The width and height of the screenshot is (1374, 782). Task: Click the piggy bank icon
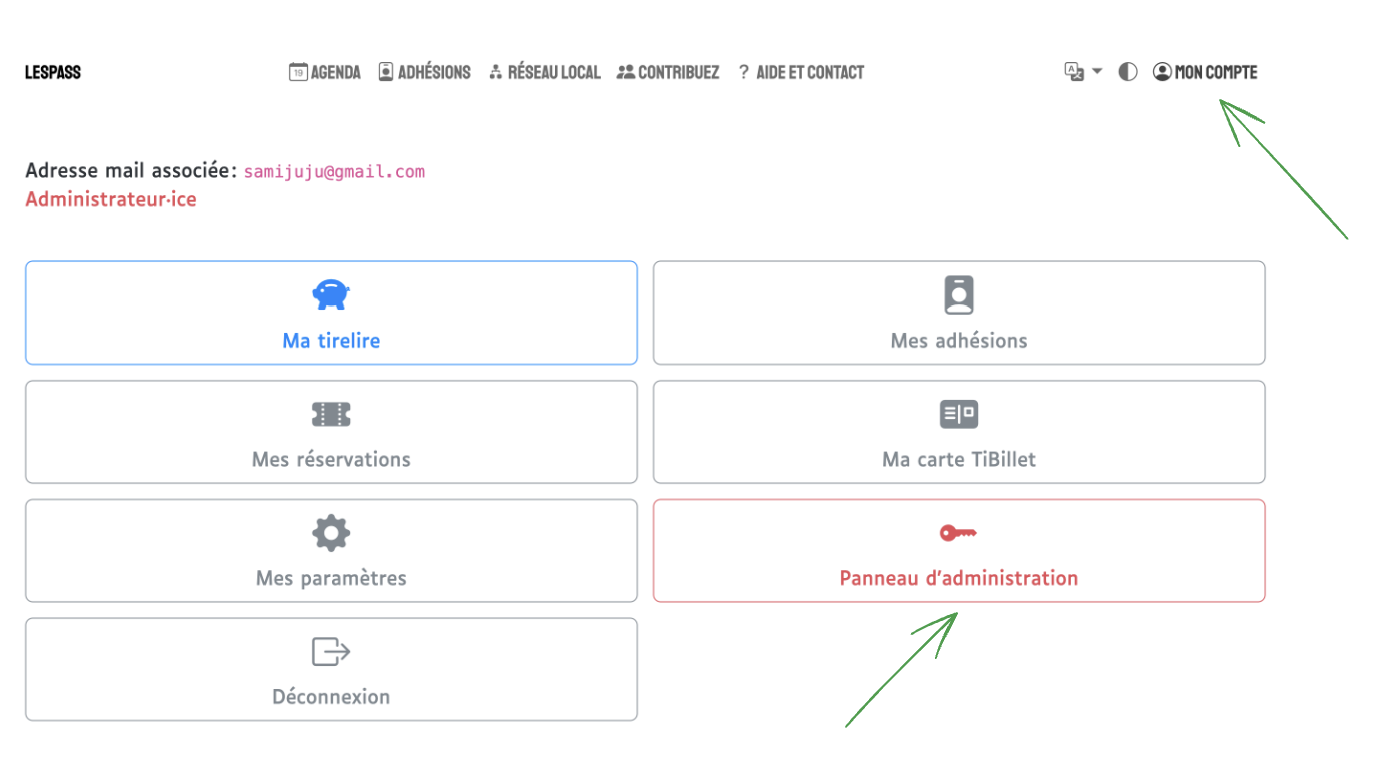click(331, 294)
